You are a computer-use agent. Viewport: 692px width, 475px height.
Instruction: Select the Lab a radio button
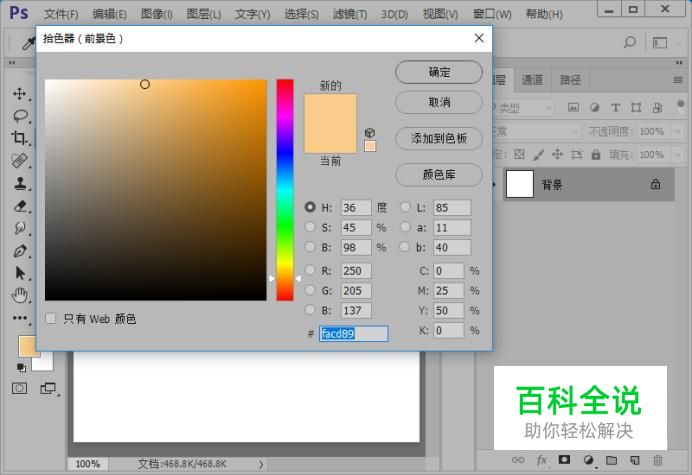pyautogui.click(x=405, y=227)
